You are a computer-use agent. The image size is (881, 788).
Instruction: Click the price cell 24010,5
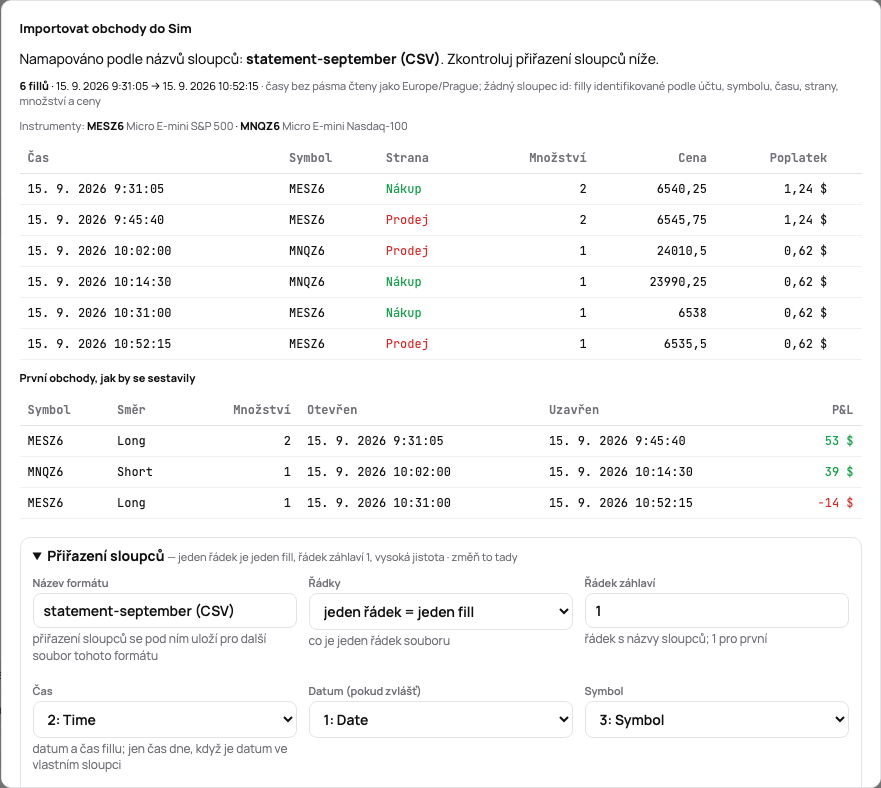(682, 251)
